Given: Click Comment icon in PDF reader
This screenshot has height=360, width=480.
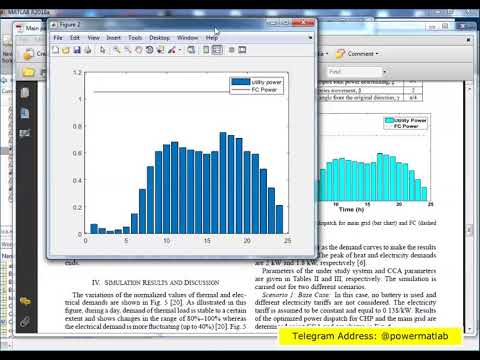Looking at the screenshot, I should coord(340,53).
